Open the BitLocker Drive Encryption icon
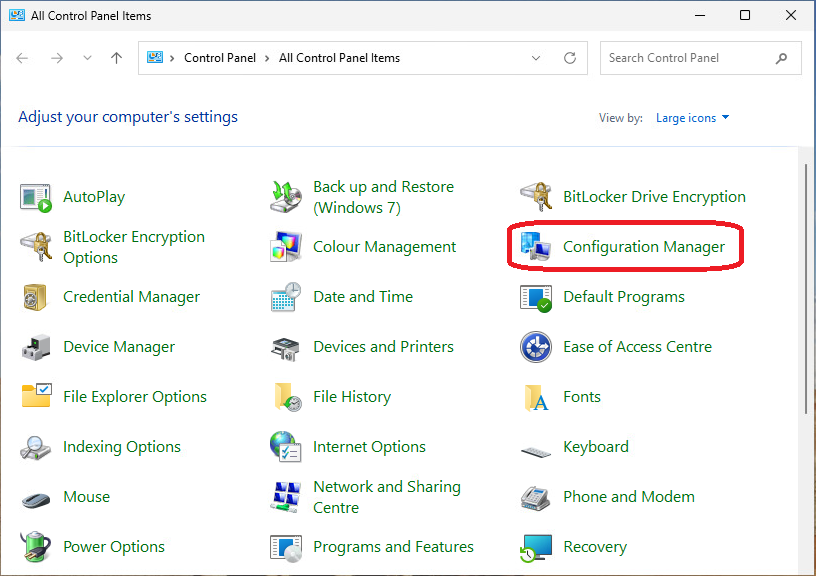Image resolution: width=816 pixels, height=576 pixels. click(536, 197)
